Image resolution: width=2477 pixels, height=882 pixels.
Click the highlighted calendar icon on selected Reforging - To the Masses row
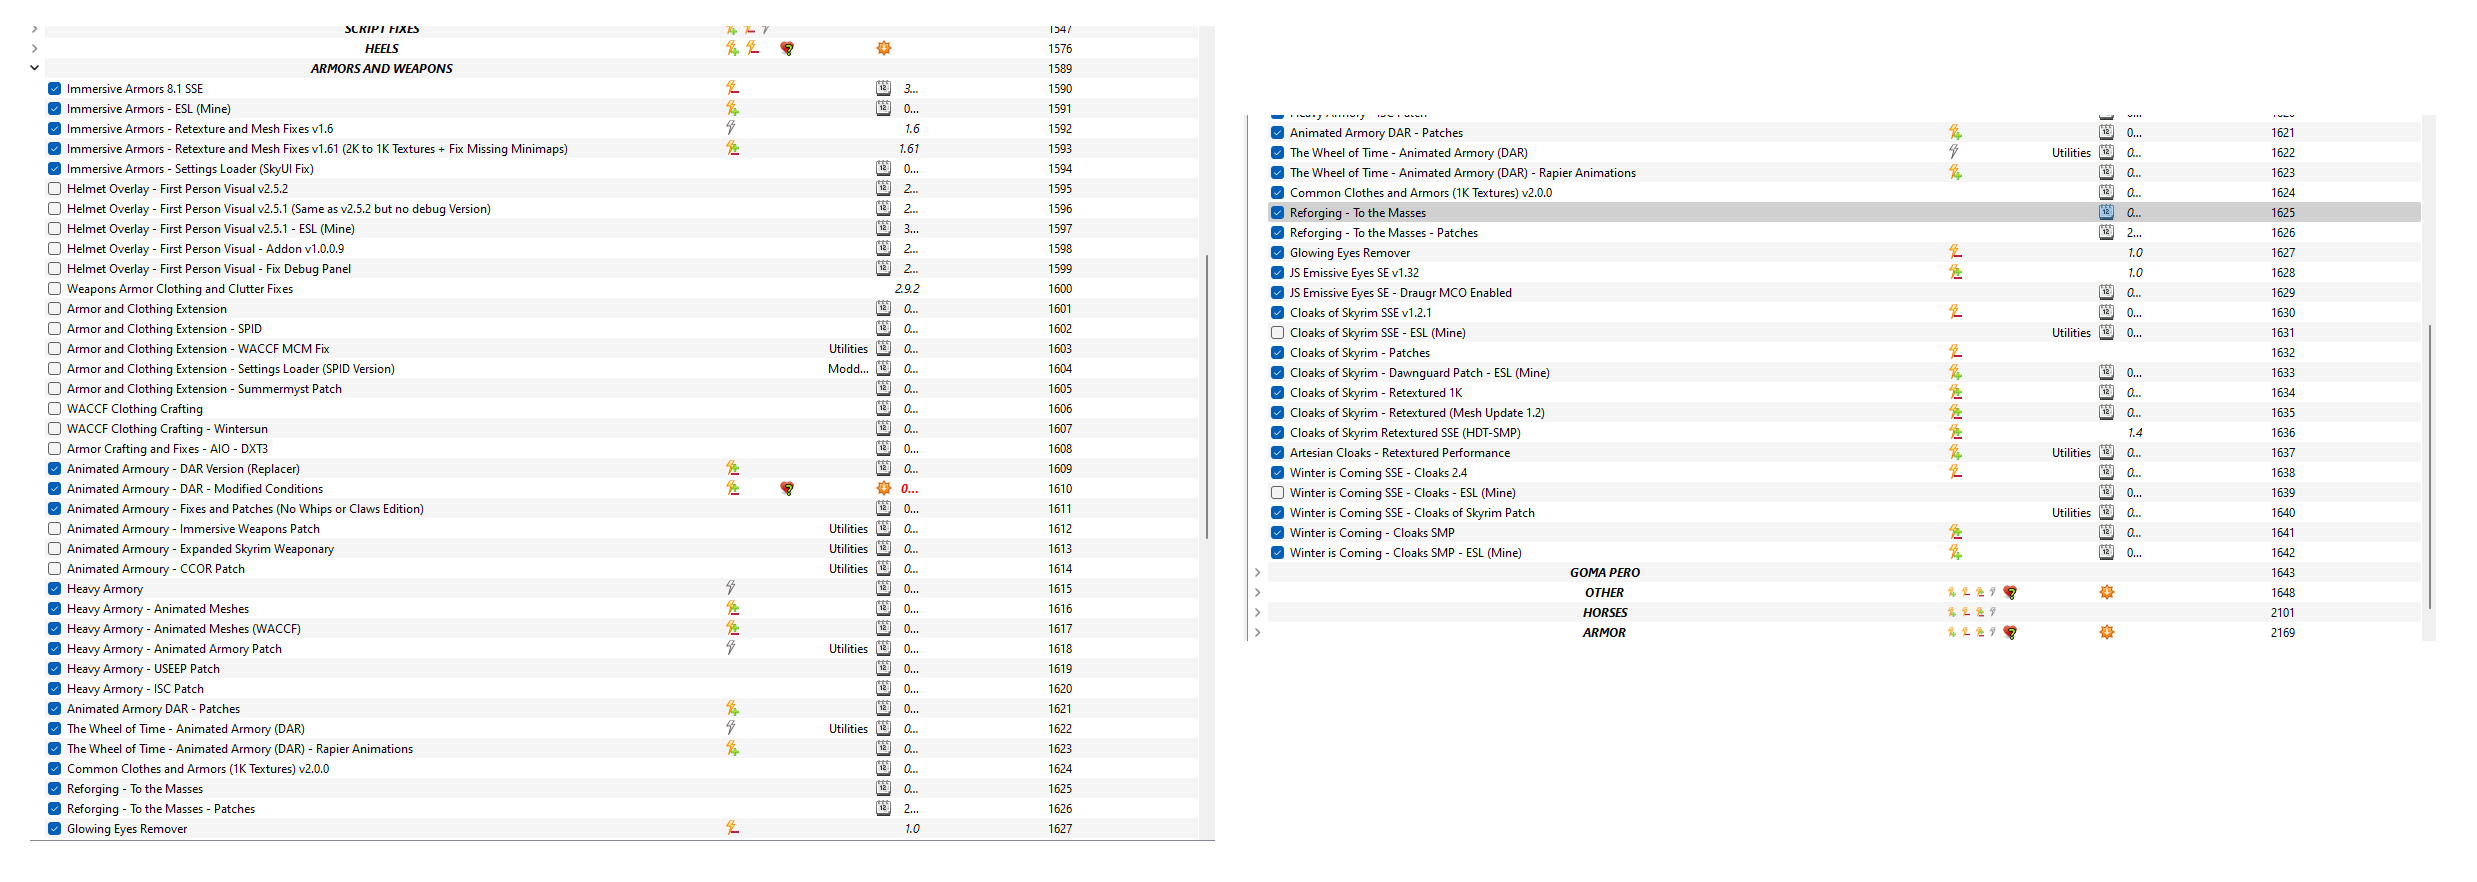(x=2107, y=212)
